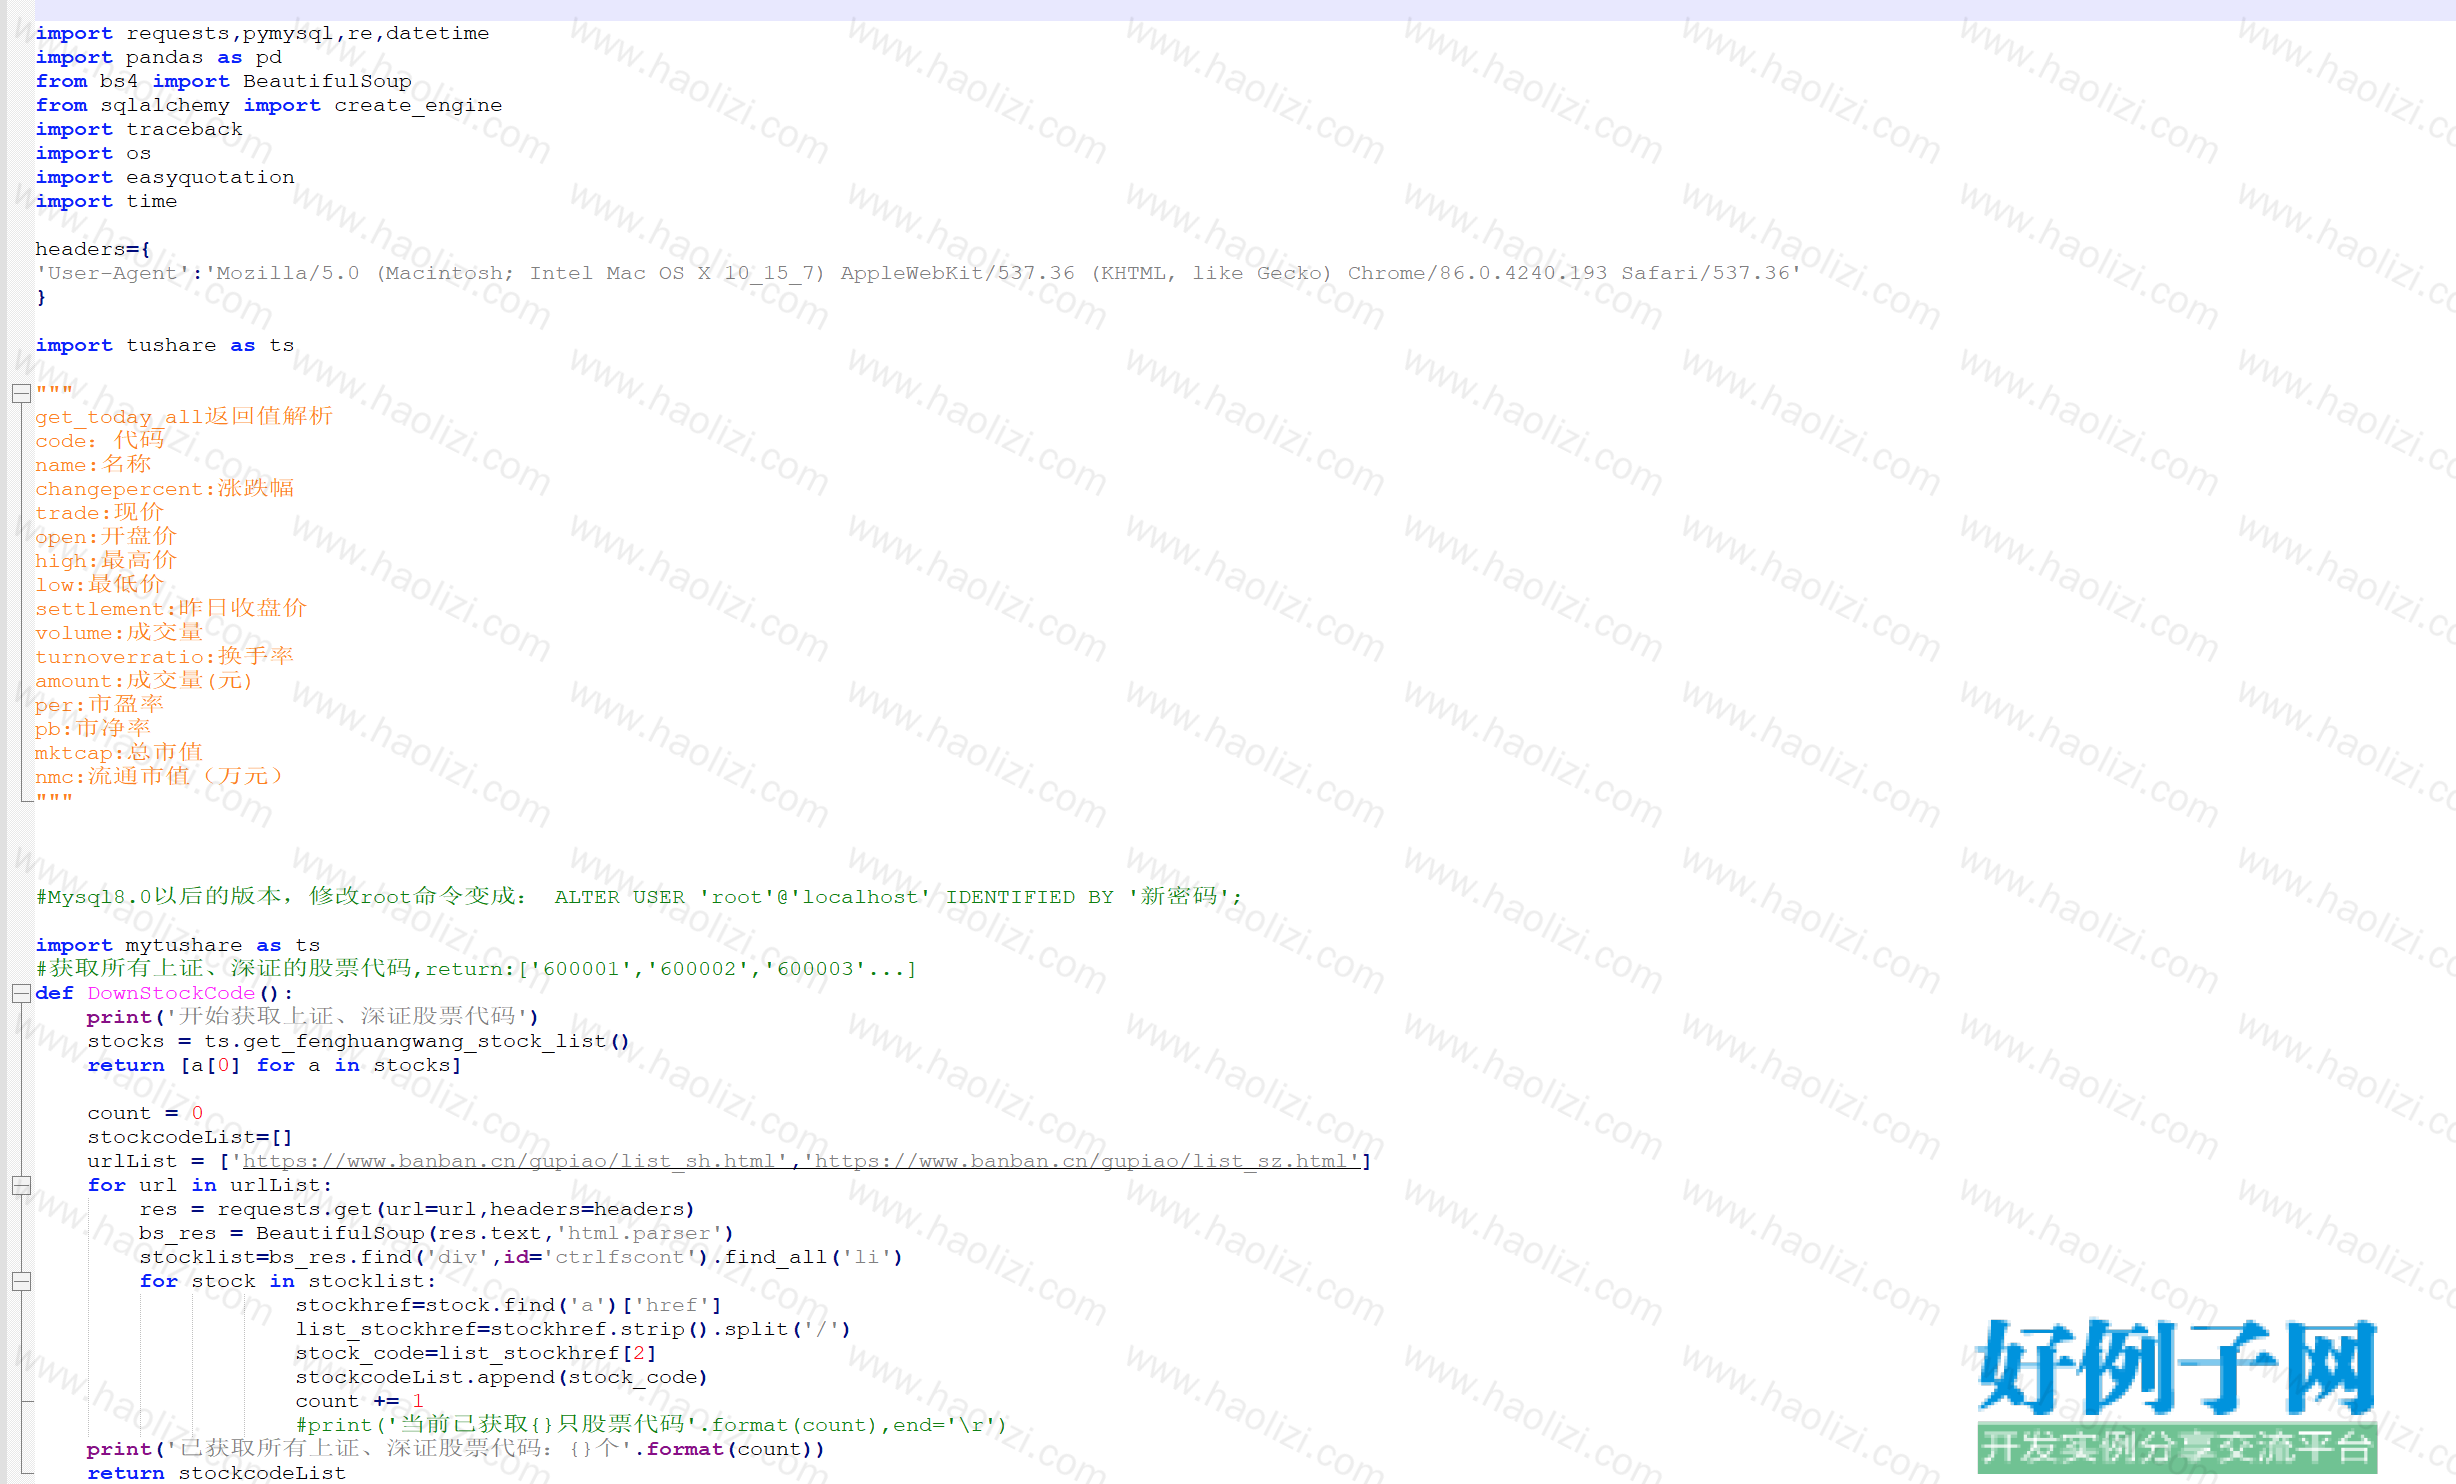The image size is (2456, 1484).
Task: Click 'settlement:昨日收盘价' docstring line
Action: point(171,608)
